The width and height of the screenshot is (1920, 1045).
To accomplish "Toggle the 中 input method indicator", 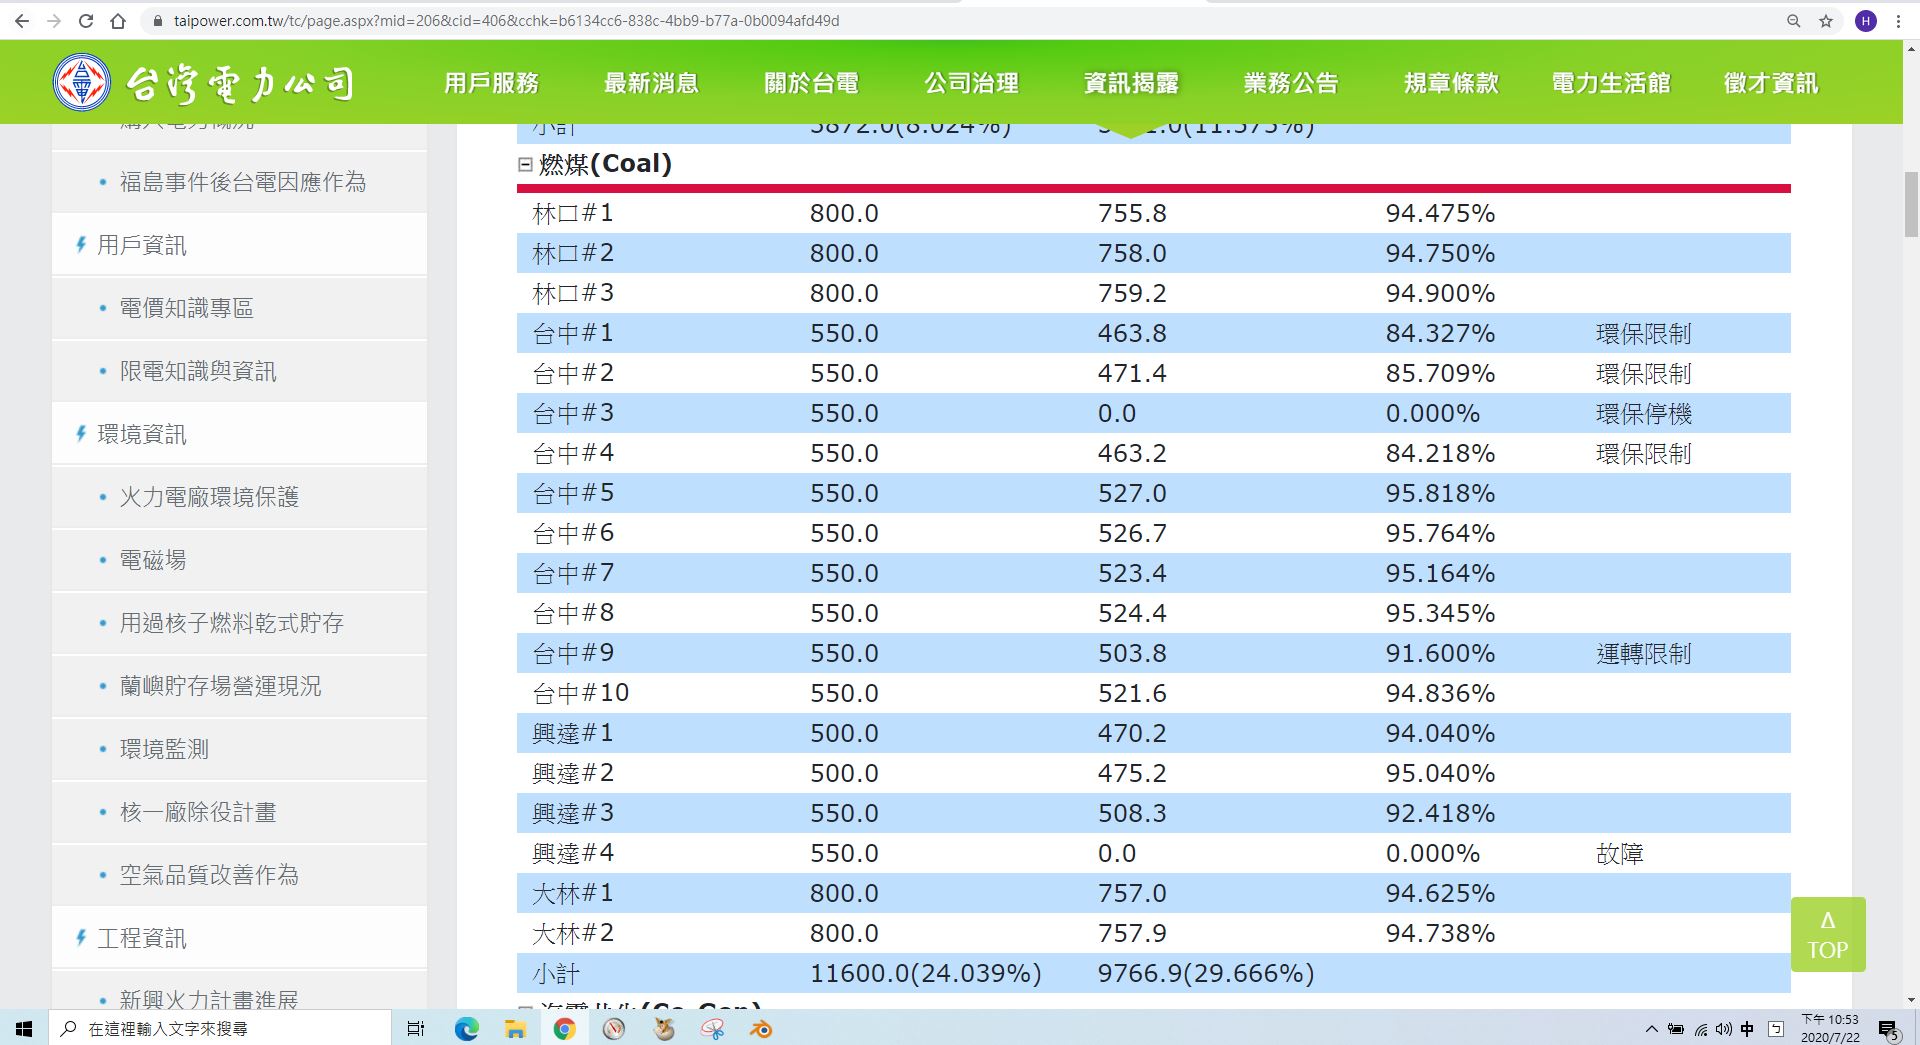I will pyautogui.click(x=1747, y=1029).
